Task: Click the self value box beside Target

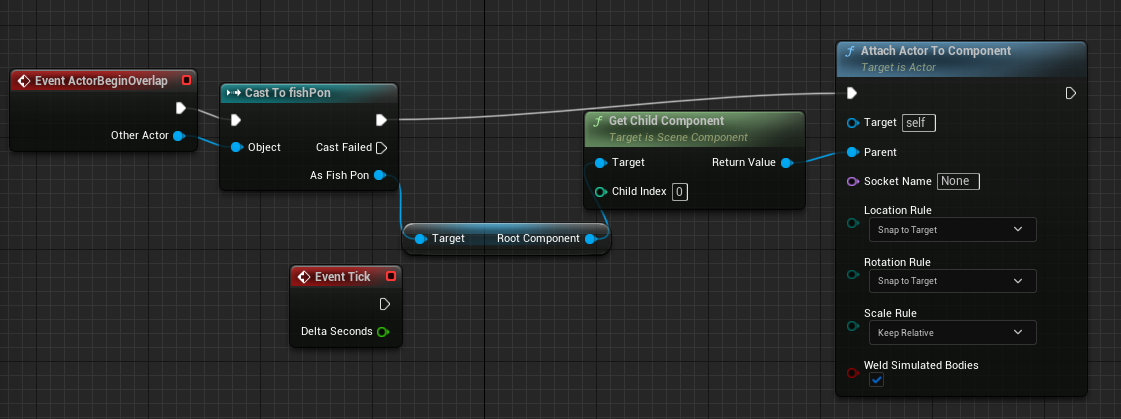Action: pos(919,123)
